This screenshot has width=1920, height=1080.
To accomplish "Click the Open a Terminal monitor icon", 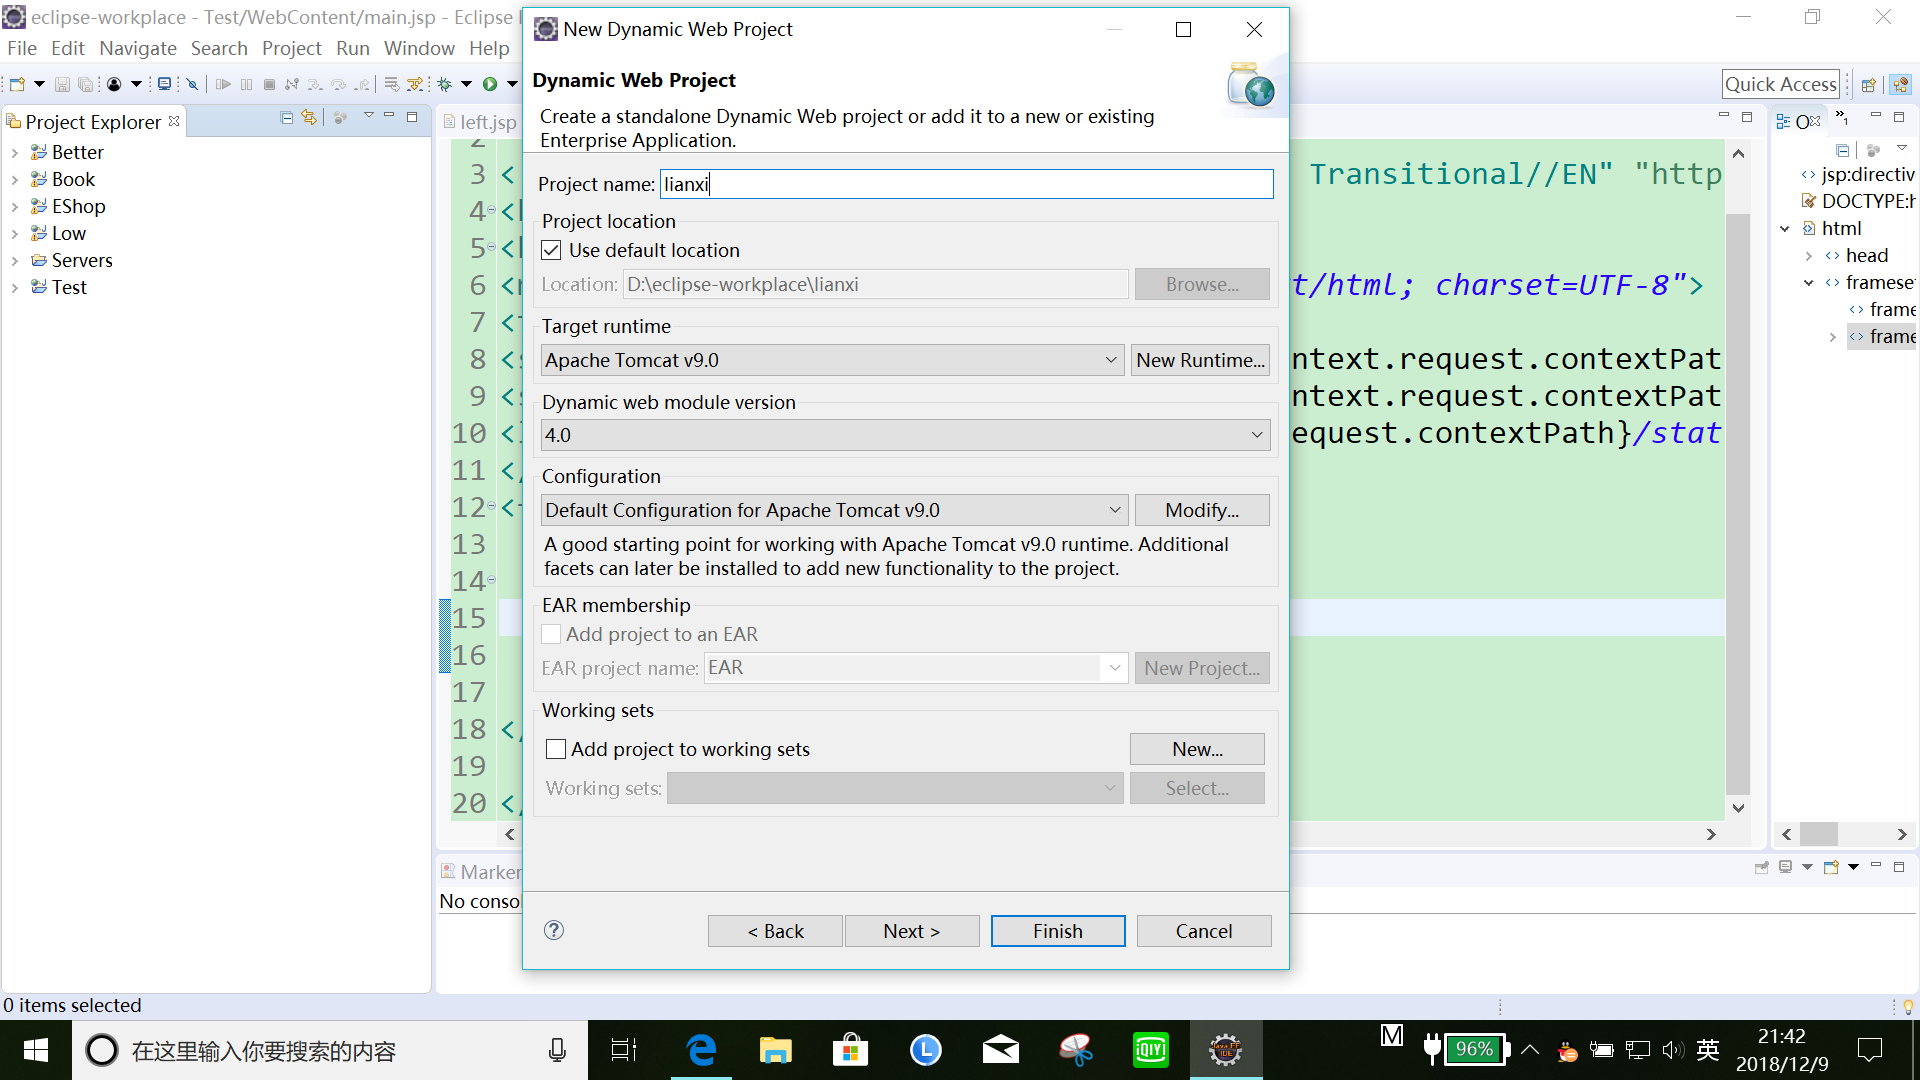I will pyautogui.click(x=164, y=85).
